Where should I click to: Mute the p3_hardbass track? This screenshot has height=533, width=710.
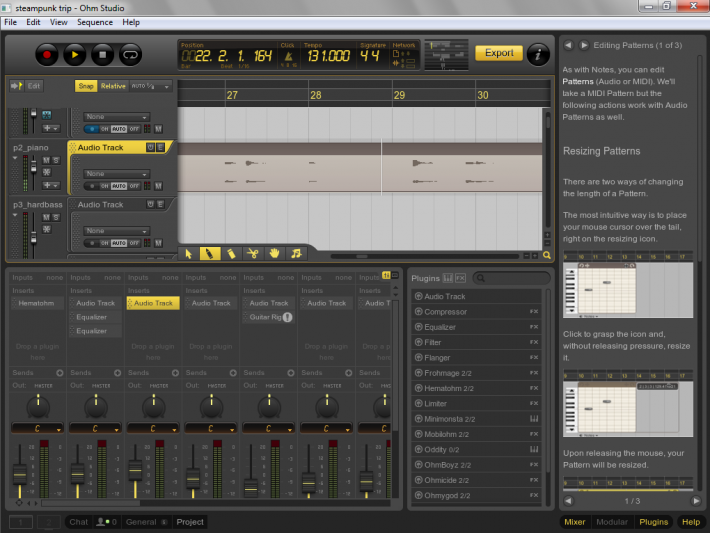pos(46,217)
